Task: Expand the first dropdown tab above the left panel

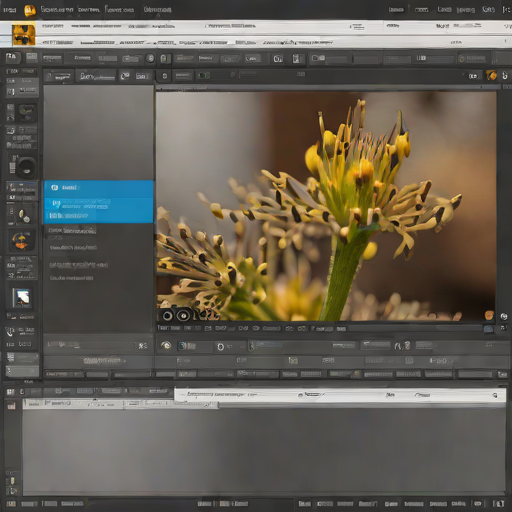Action: tap(59, 77)
